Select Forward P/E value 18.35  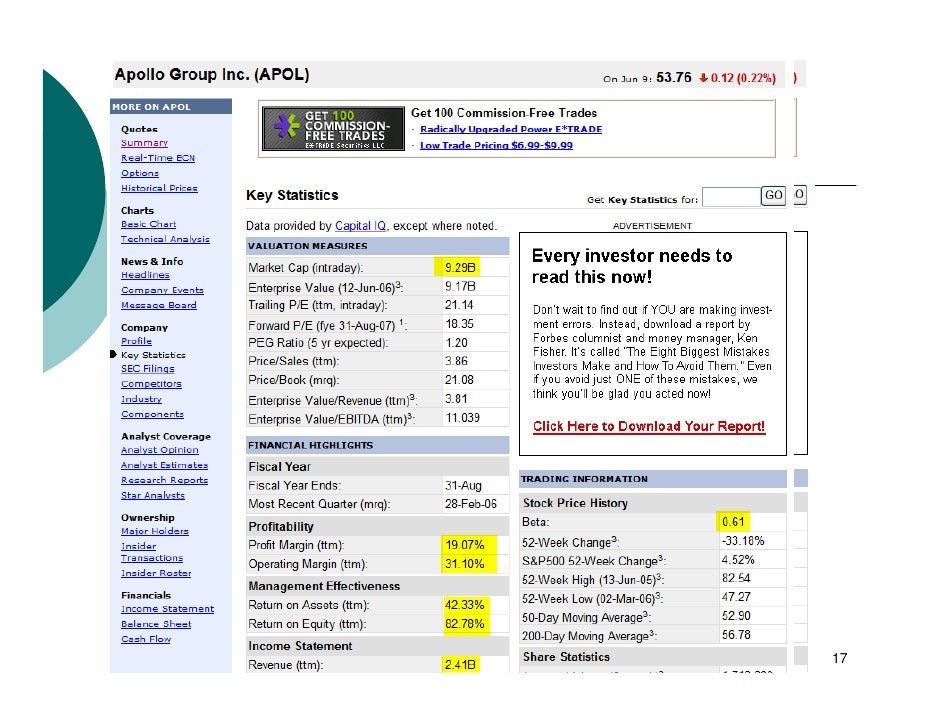pos(460,324)
